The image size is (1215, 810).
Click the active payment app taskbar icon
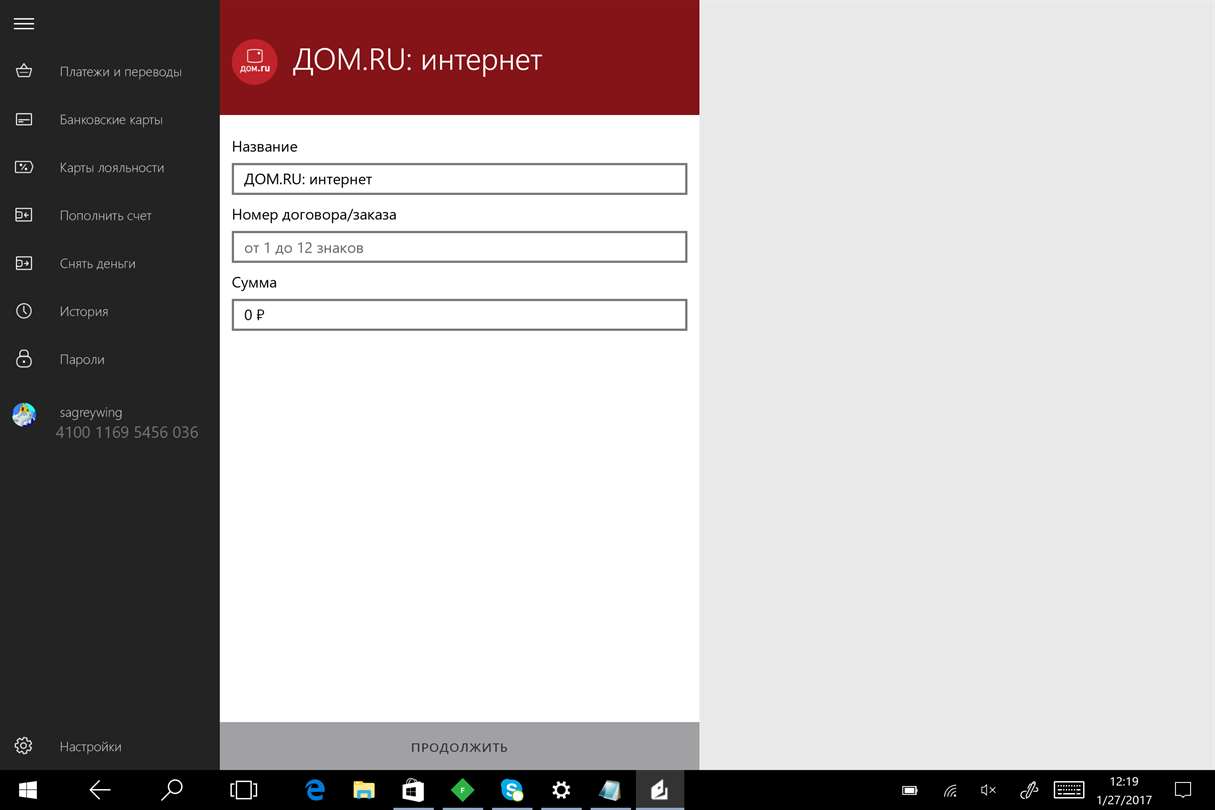[x=659, y=790]
